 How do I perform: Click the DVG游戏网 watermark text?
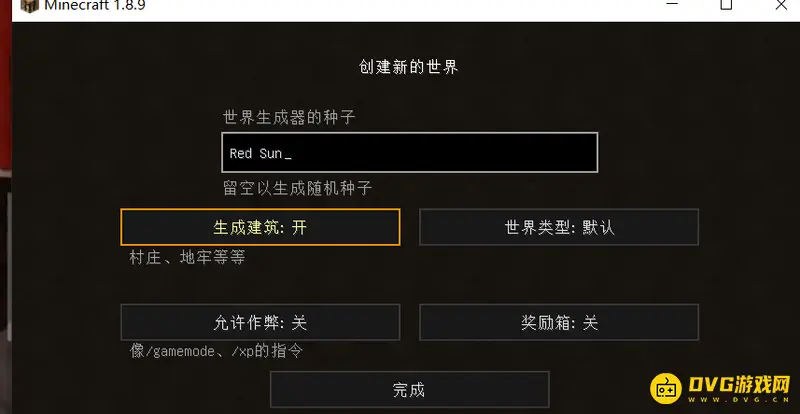click(738, 385)
